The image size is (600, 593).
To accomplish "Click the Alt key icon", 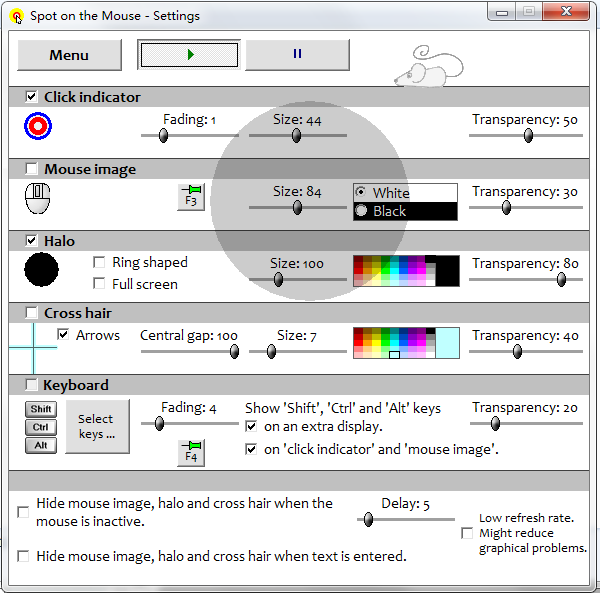I will 41,445.
